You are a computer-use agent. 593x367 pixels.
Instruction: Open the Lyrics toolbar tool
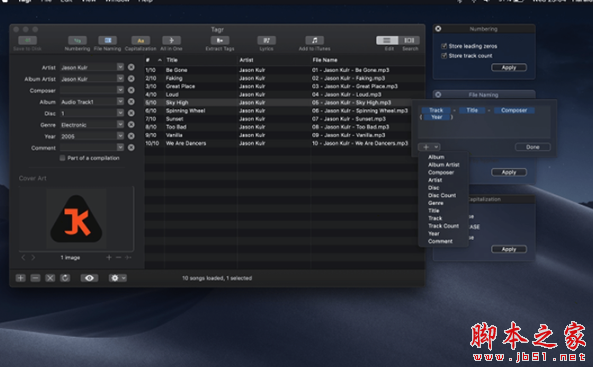pos(266,40)
